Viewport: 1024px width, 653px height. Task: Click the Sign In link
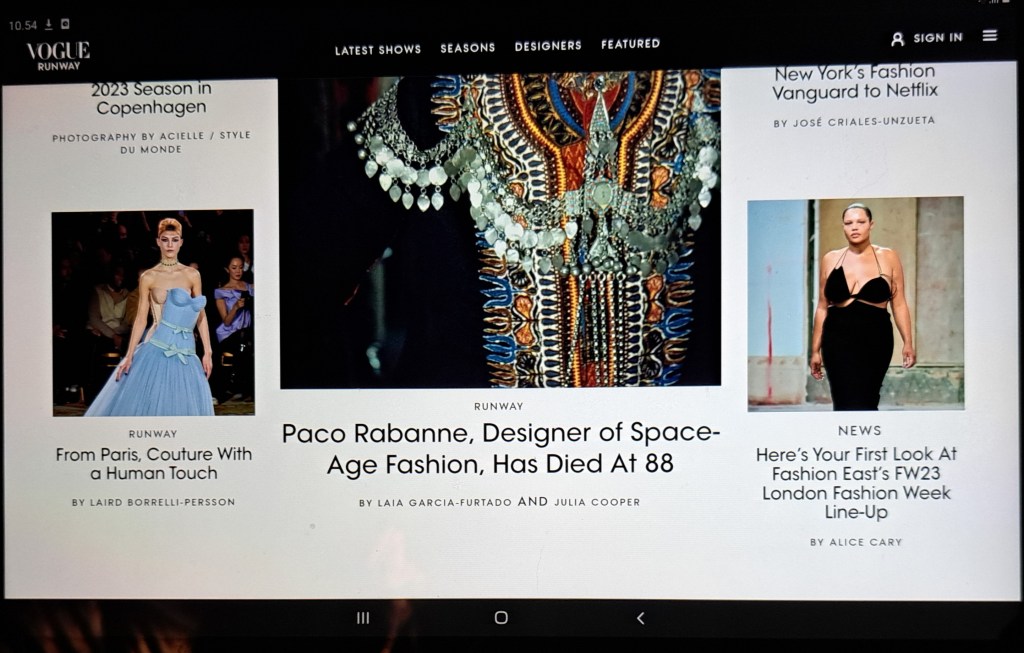[x=937, y=38]
